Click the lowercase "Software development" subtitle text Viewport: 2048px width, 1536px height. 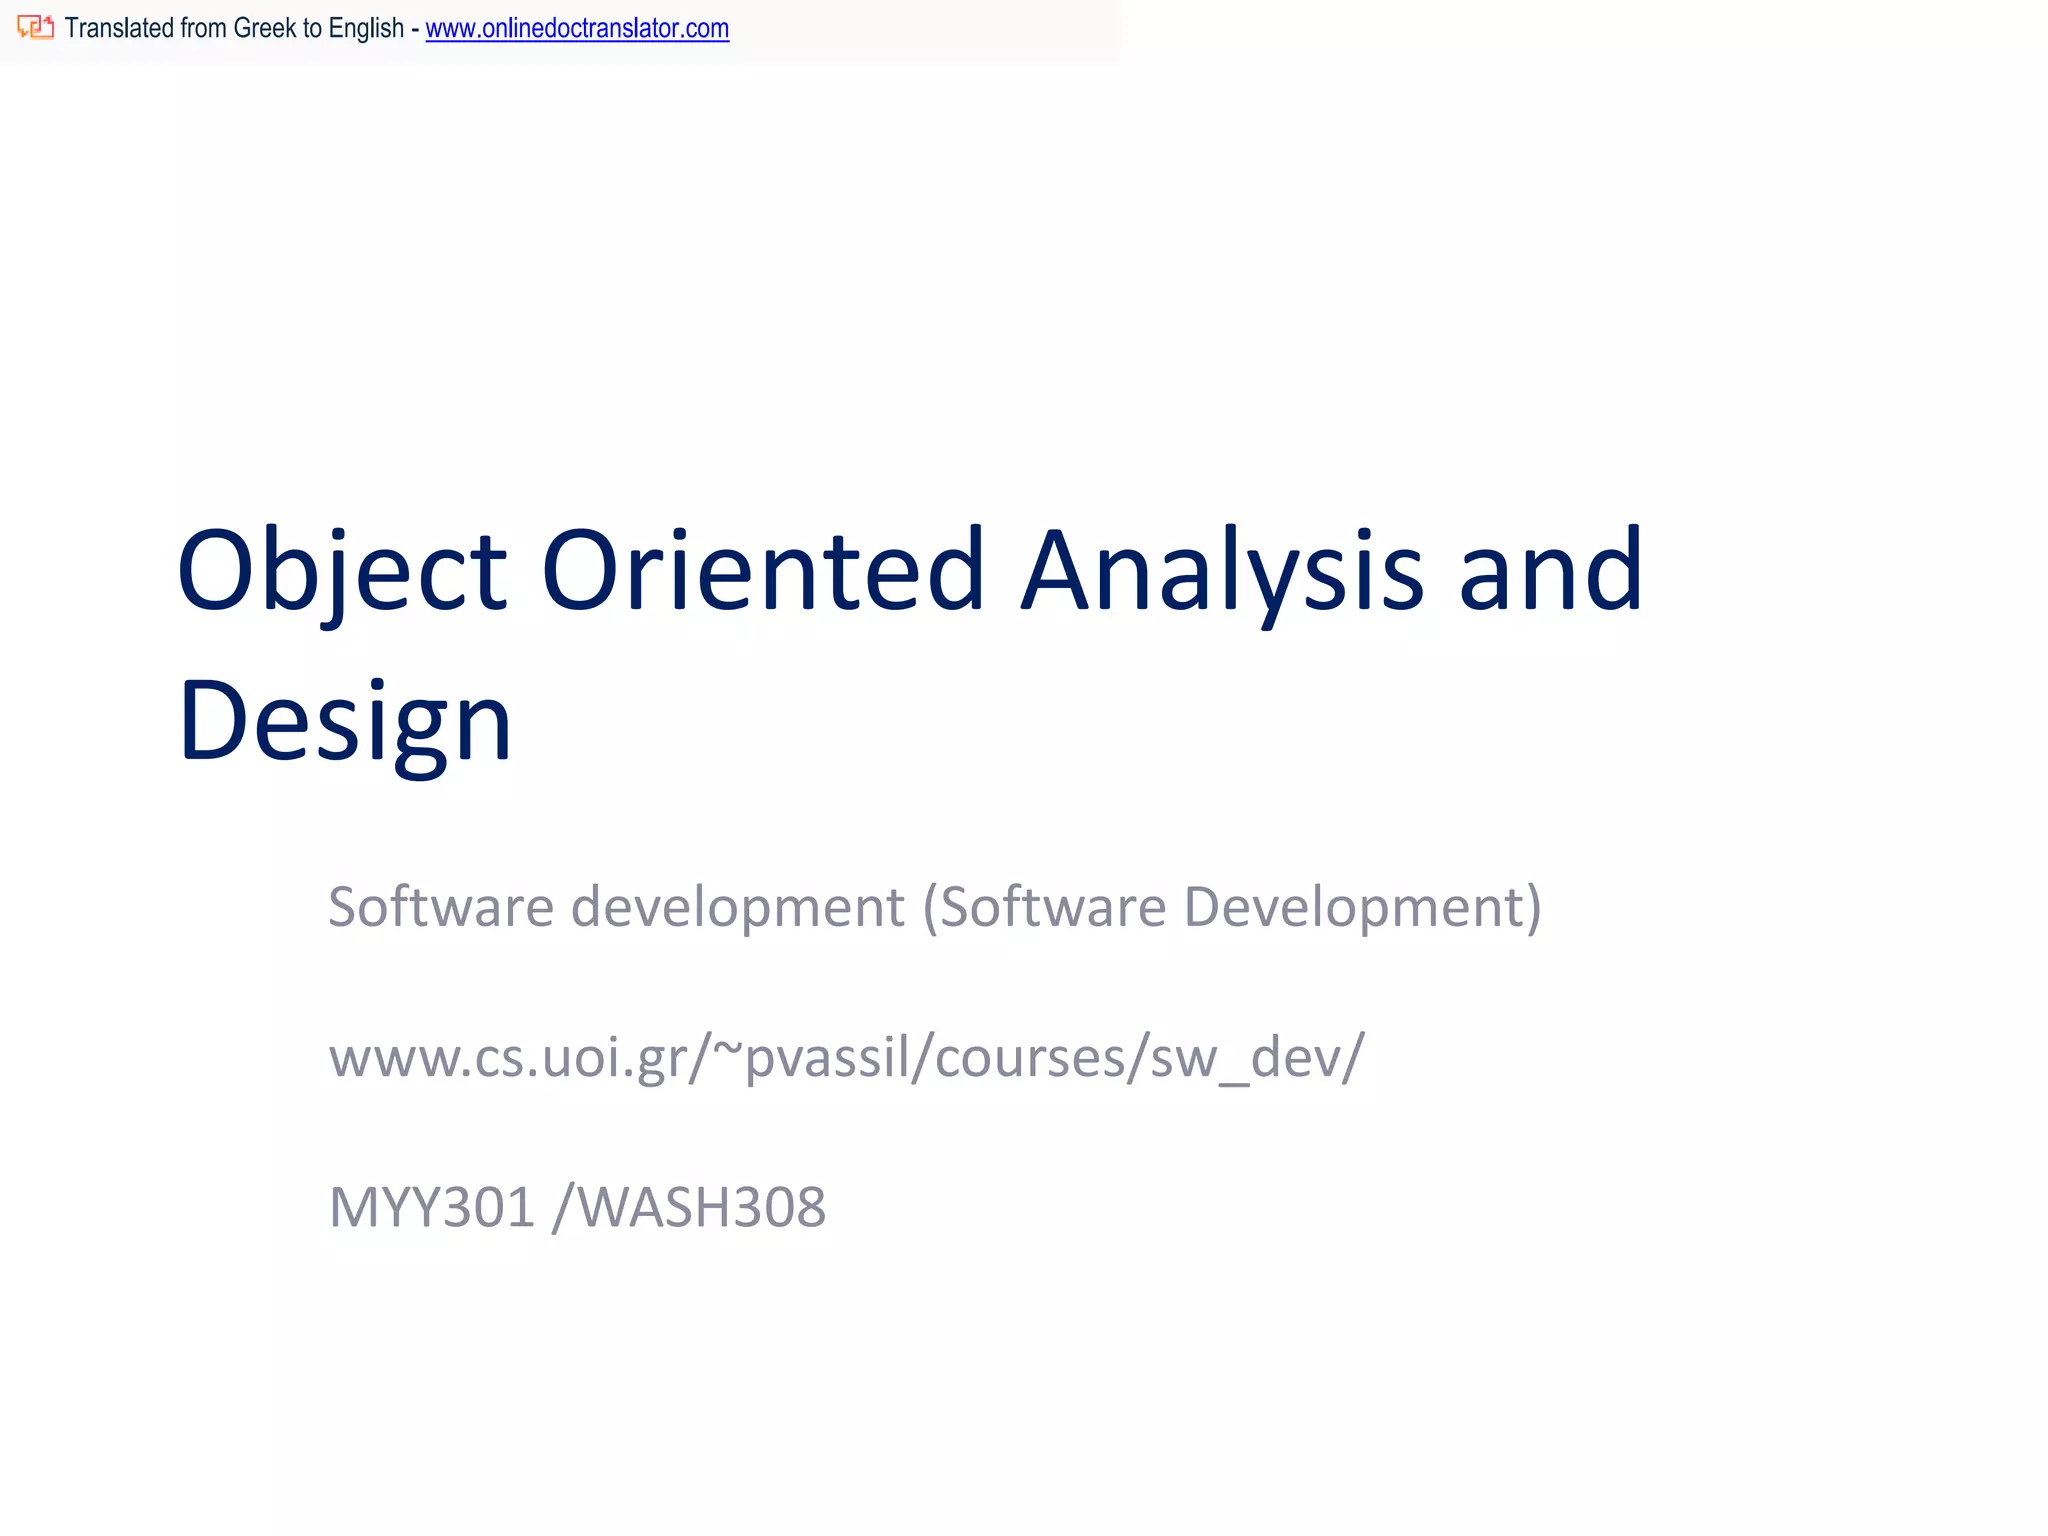616,907
